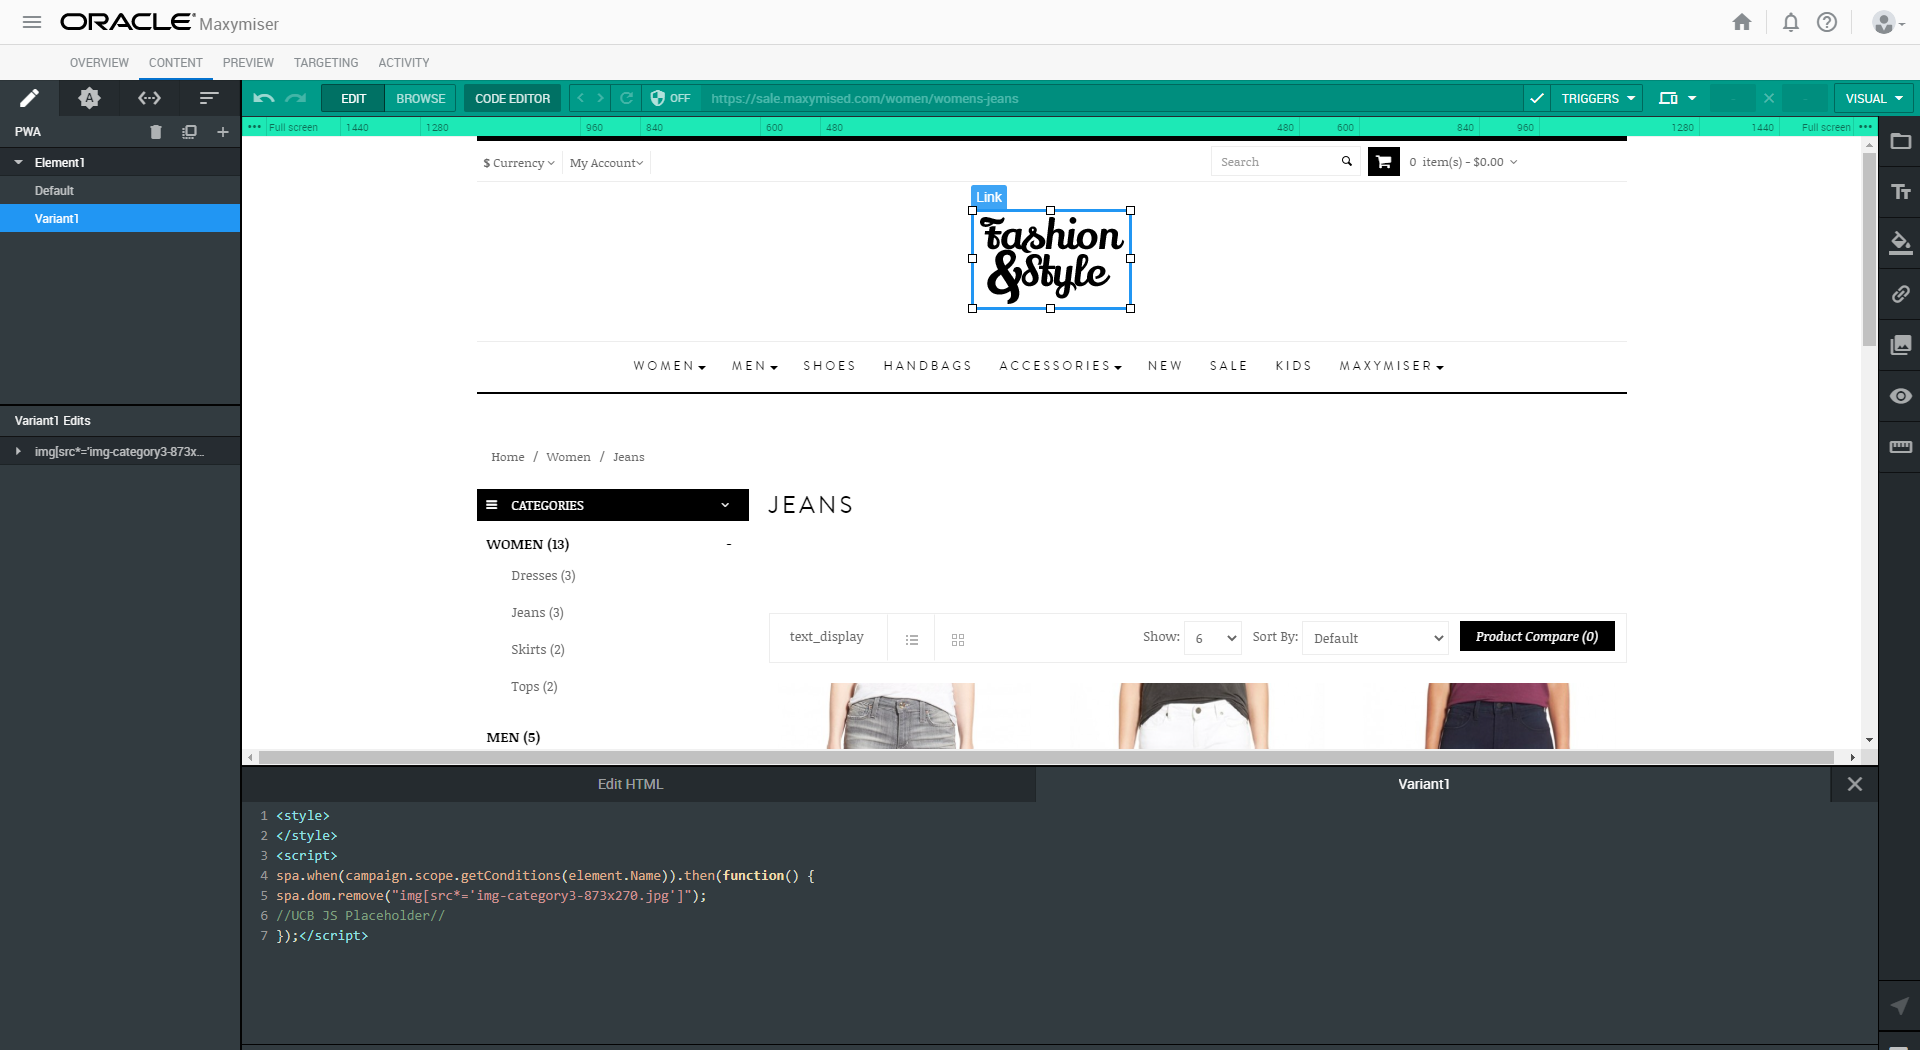The height and width of the screenshot is (1050, 1920).
Task: Open the TRIGGERS dropdown
Action: 1597,98
